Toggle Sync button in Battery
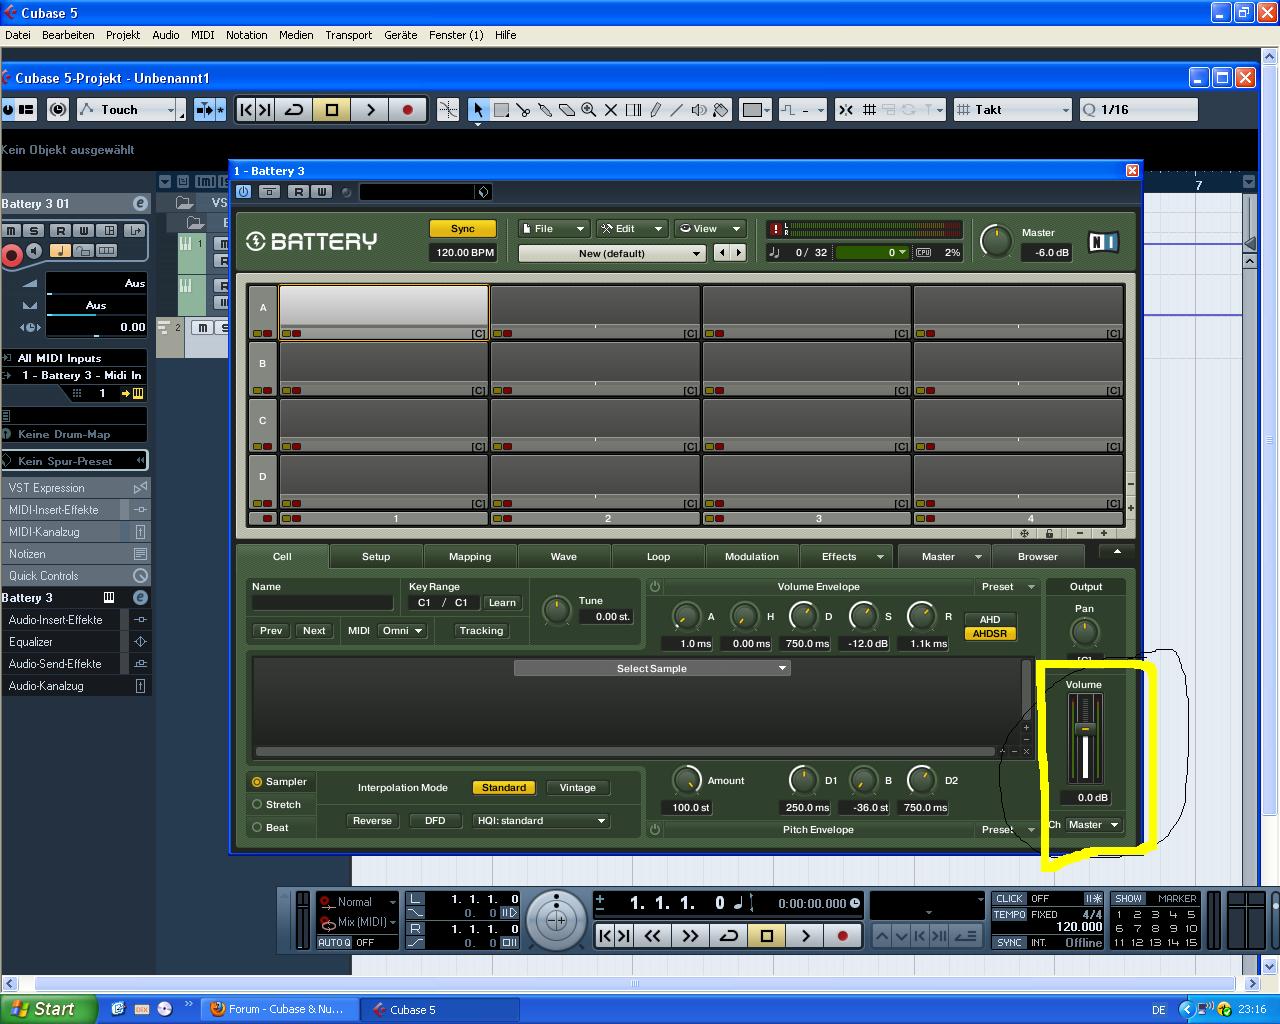Screen dimensions: 1280x1024 463,229
